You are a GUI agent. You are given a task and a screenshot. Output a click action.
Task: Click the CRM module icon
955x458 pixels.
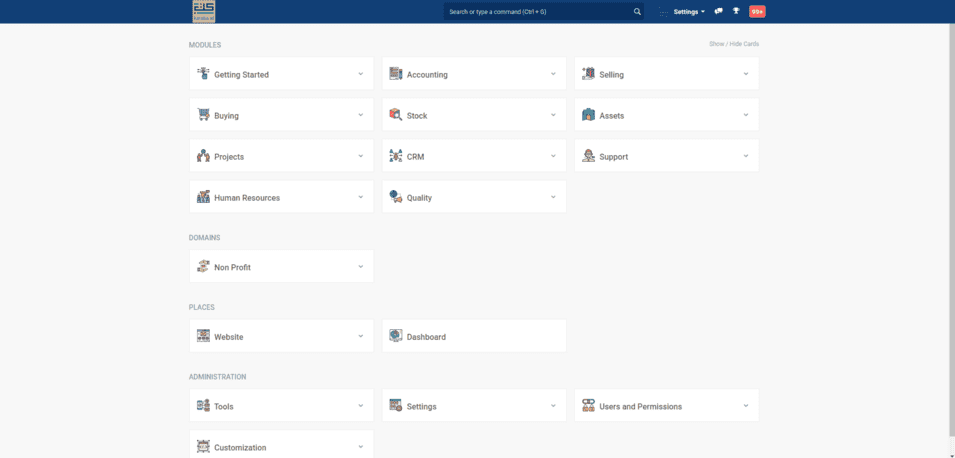pos(396,156)
